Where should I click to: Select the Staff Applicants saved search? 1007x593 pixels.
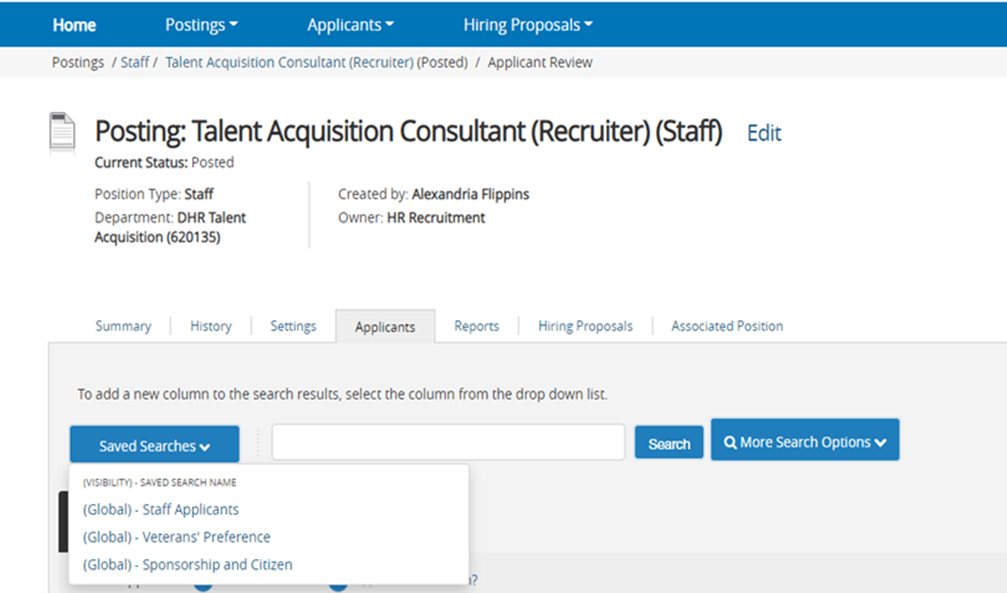(x=161, y=509)
